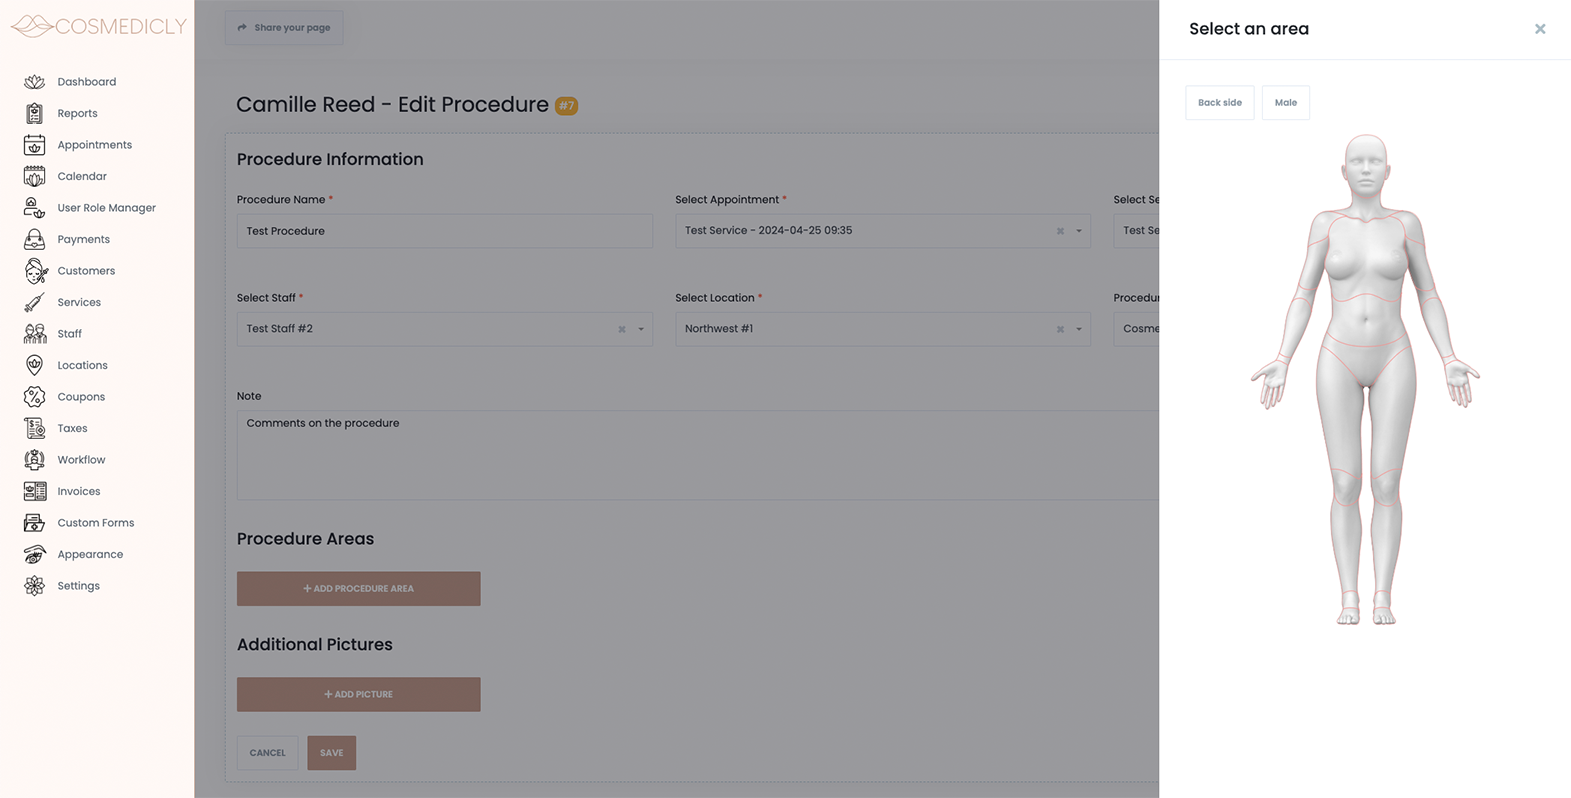
Task: Open Reports via its clipboard icon
Action: pyautogui.click(x=34, y=113)
